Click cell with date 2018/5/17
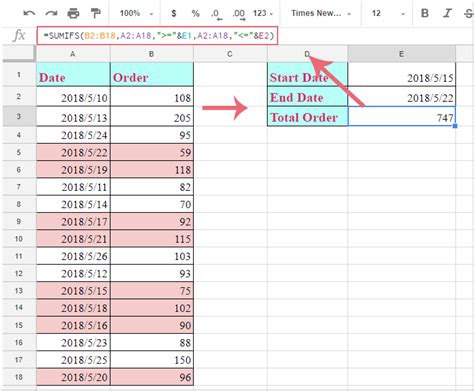 pyautogui.click(x=73, y=222)
